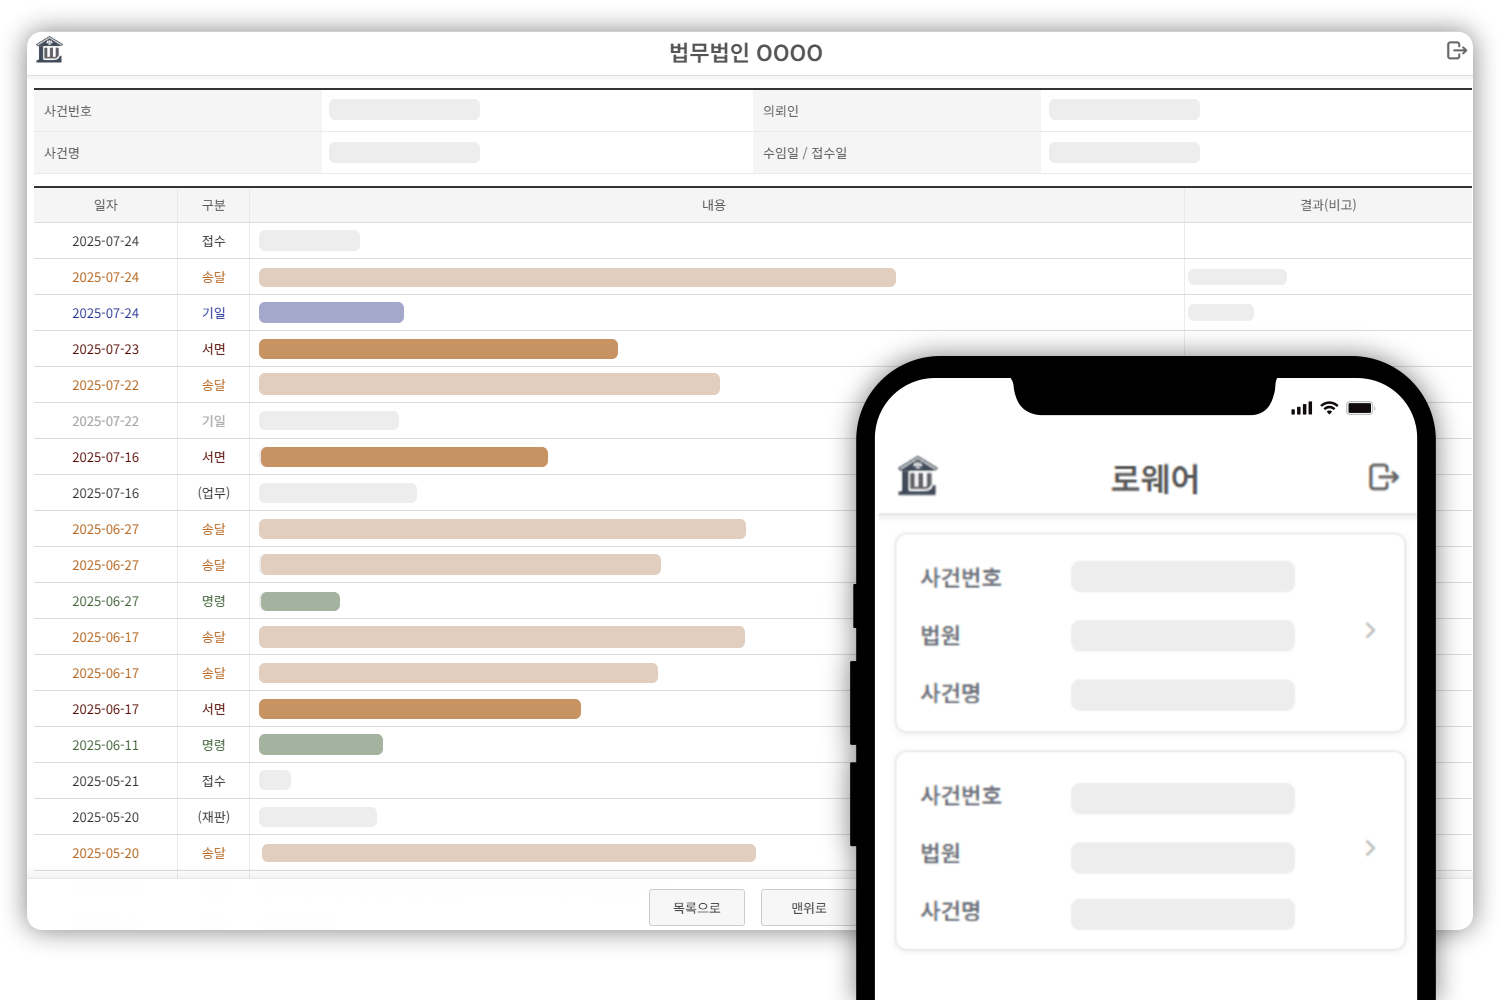
Task: Sort by the 일자 column header
Action: click(106, 205)
